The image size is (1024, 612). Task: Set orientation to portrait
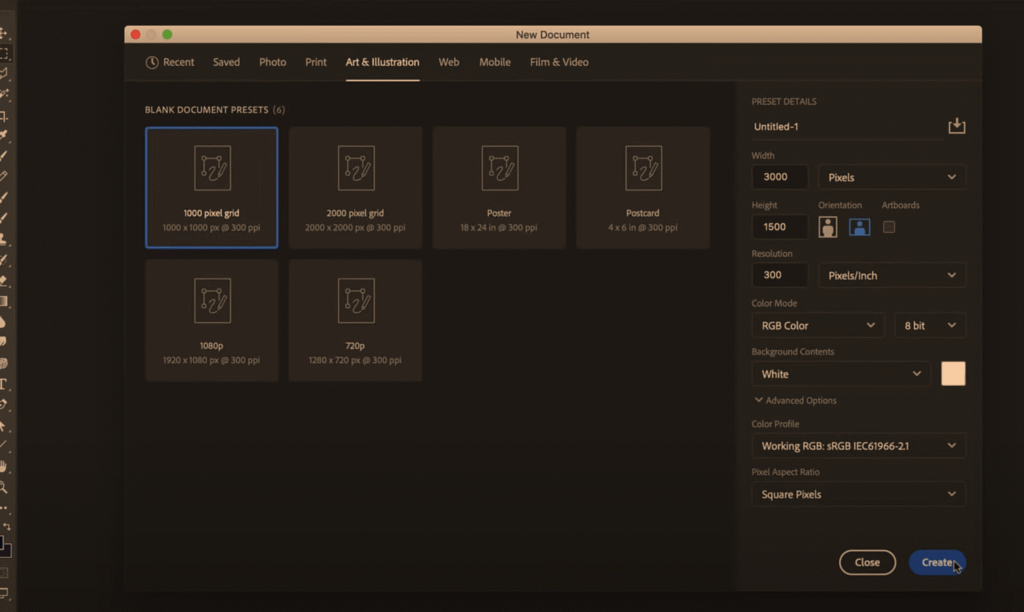(828, 227)
